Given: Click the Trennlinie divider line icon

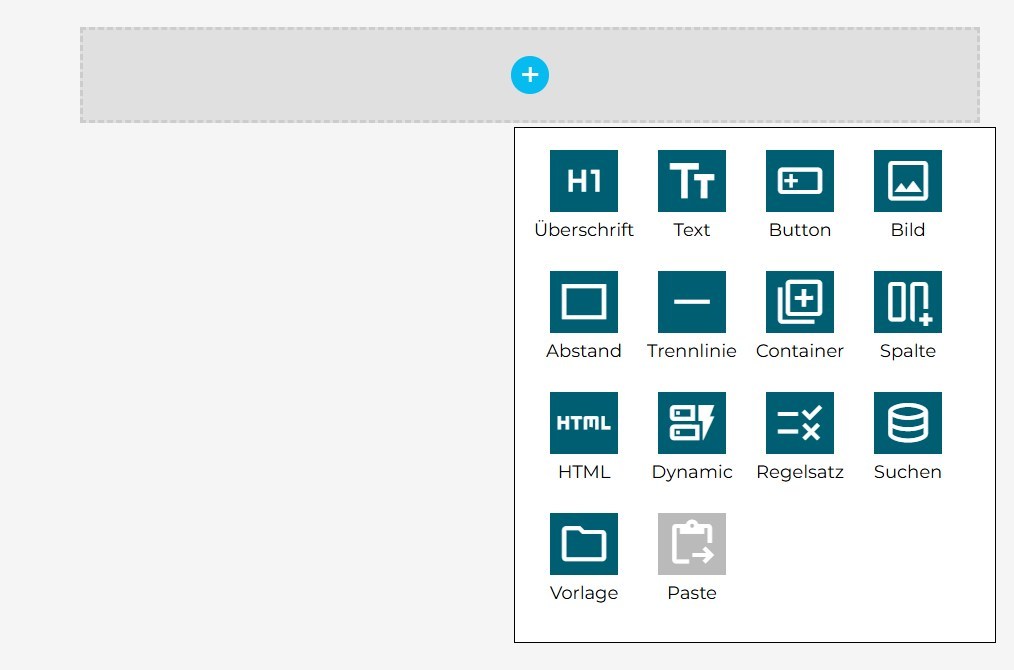Looking at the screenshot, I should (692, 302).
